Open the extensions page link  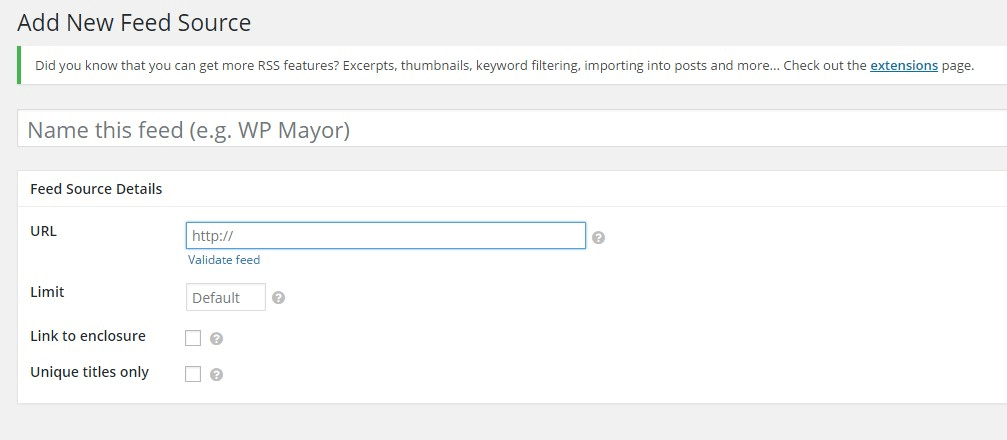(903, 66)
